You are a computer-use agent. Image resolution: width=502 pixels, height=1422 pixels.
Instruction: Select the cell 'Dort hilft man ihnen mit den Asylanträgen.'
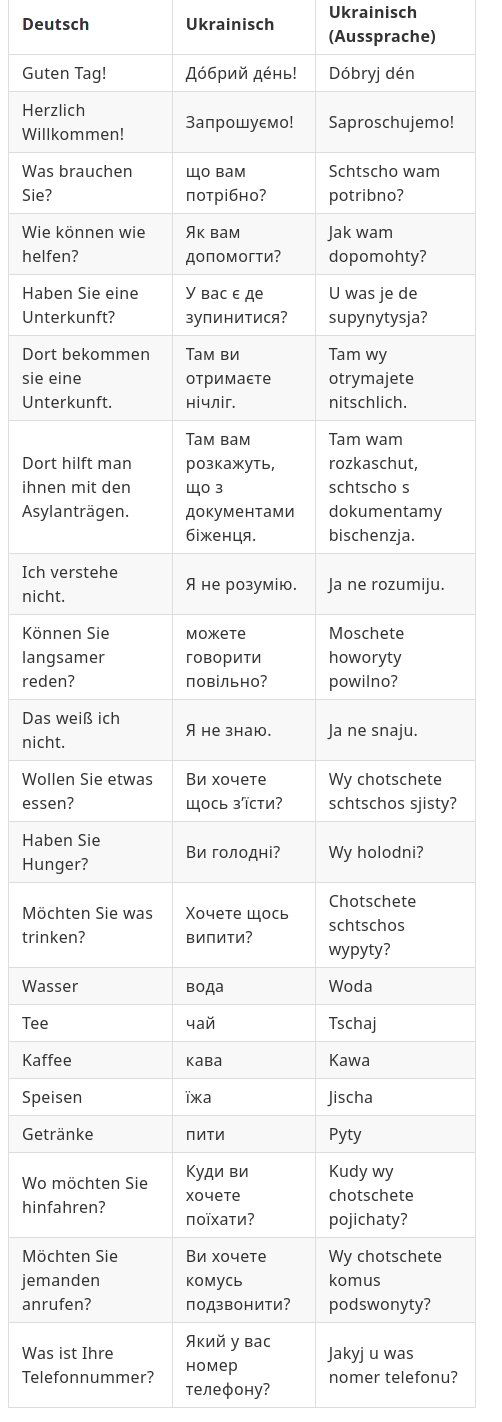[90, 487]
